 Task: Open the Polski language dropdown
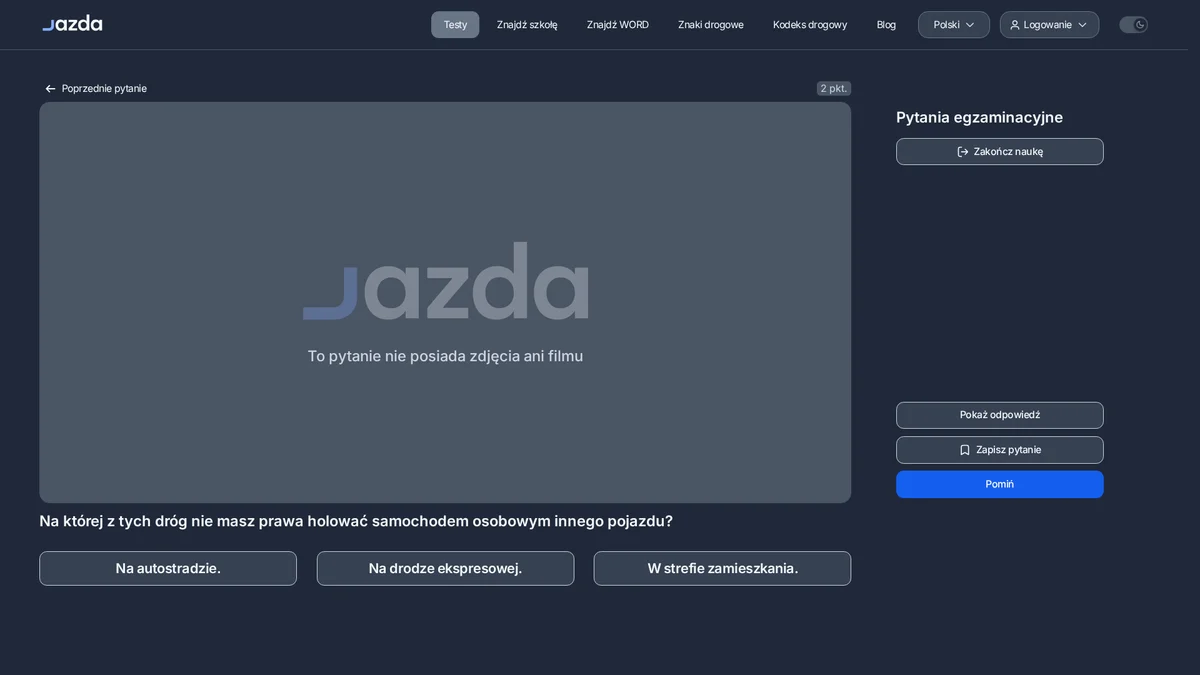pyautogui.click(x=954, y=25)
